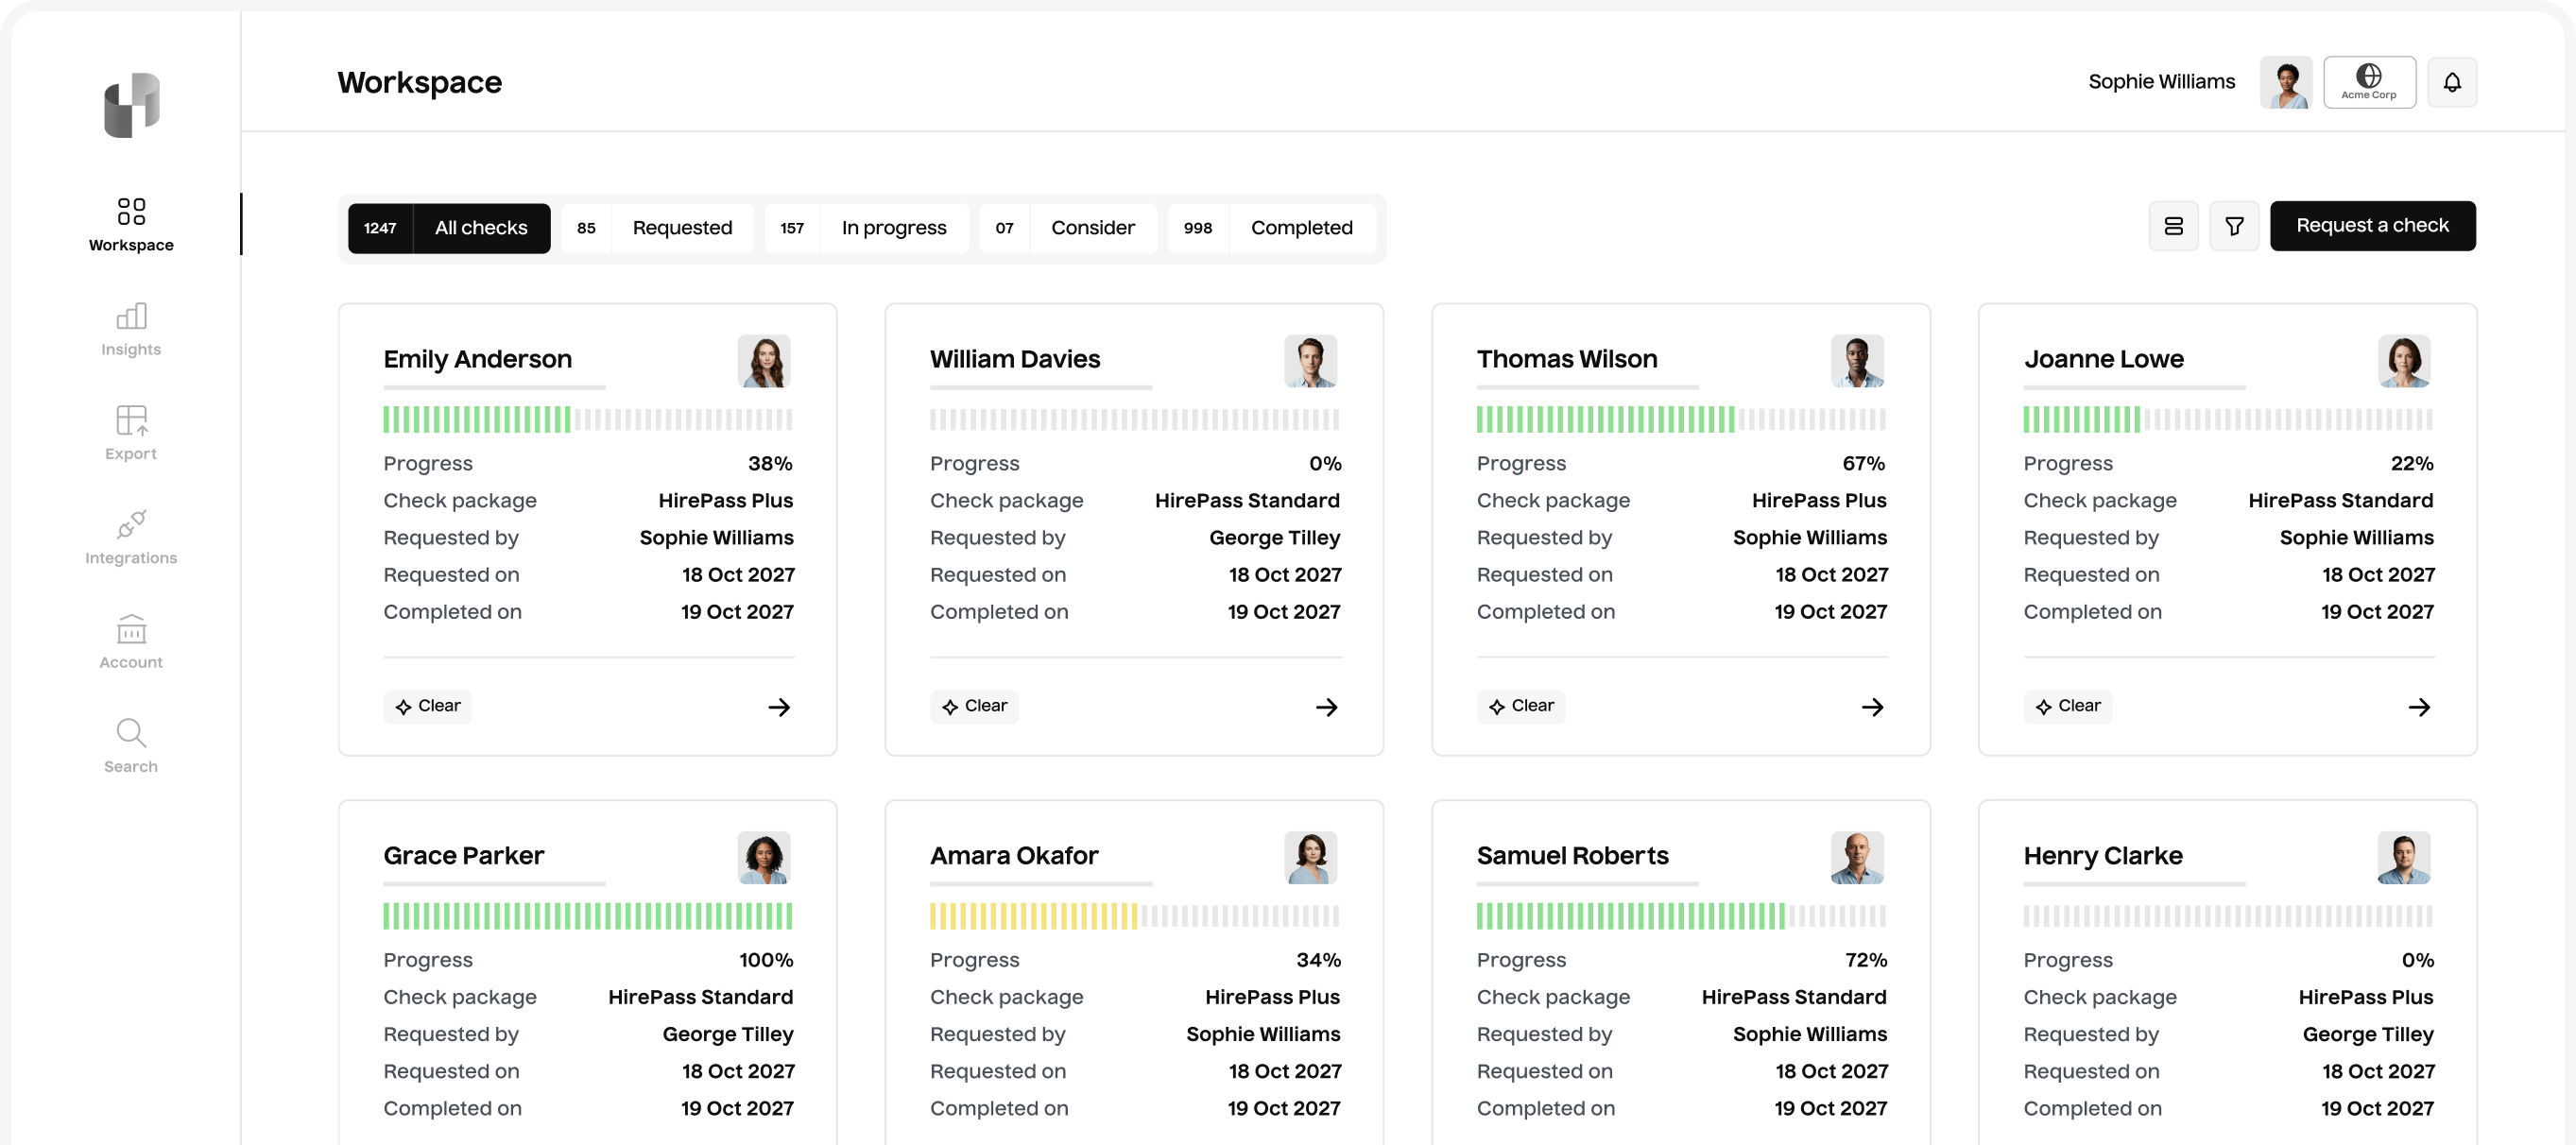
Task: Click Amara Okafor's photo thumbnail
Action: (1311, 858)
